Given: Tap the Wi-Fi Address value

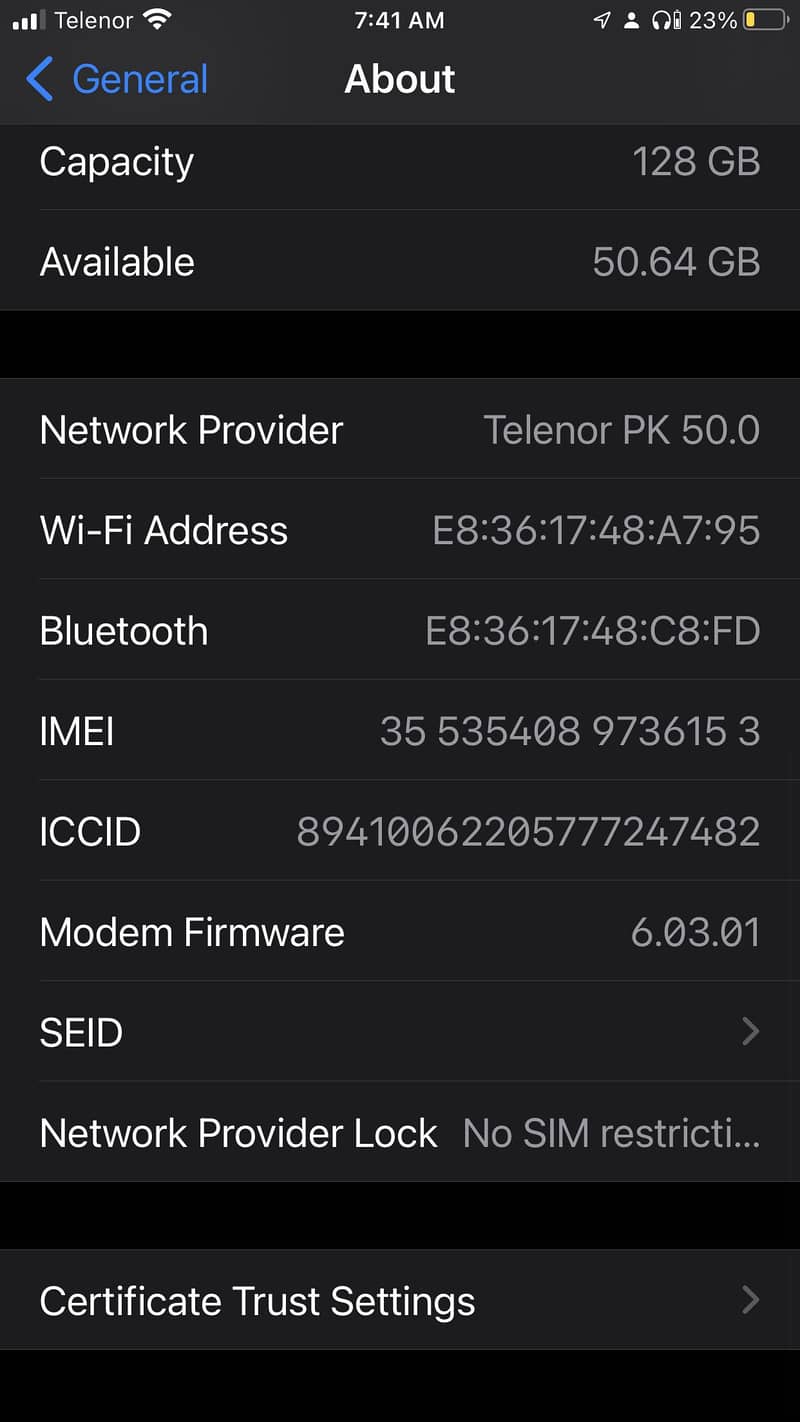Looking at the screenshot, I should pos(596,530).
